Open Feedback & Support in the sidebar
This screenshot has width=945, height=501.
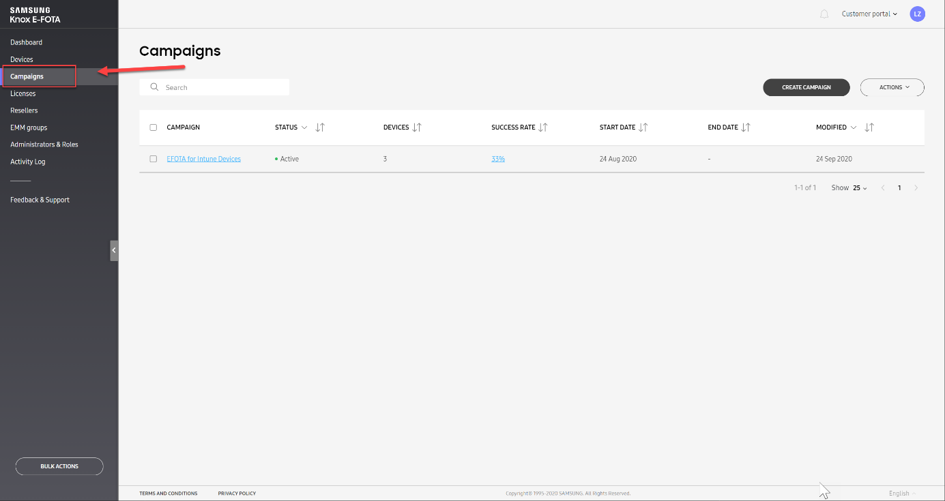click(x=40, y=200)
